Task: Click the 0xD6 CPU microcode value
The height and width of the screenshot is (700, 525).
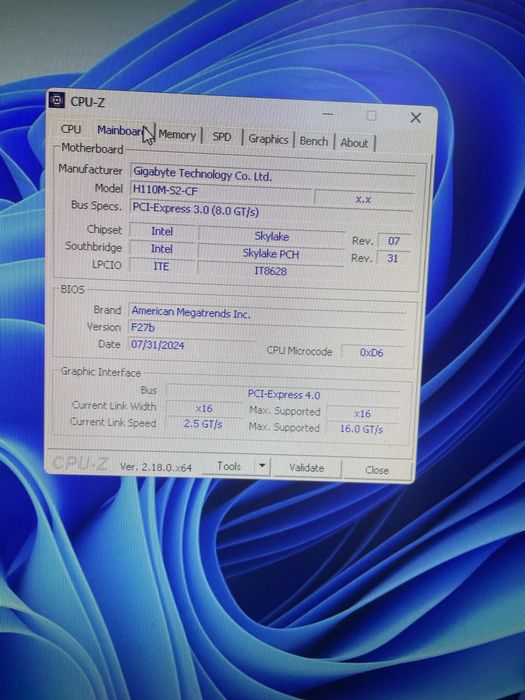Action: (x=372, y=352)
